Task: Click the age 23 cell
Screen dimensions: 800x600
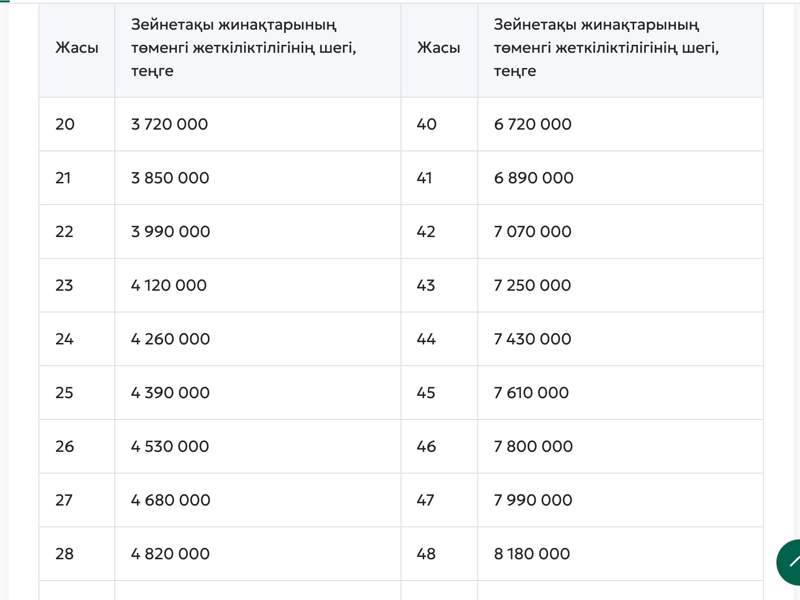Action: [66, 285]
